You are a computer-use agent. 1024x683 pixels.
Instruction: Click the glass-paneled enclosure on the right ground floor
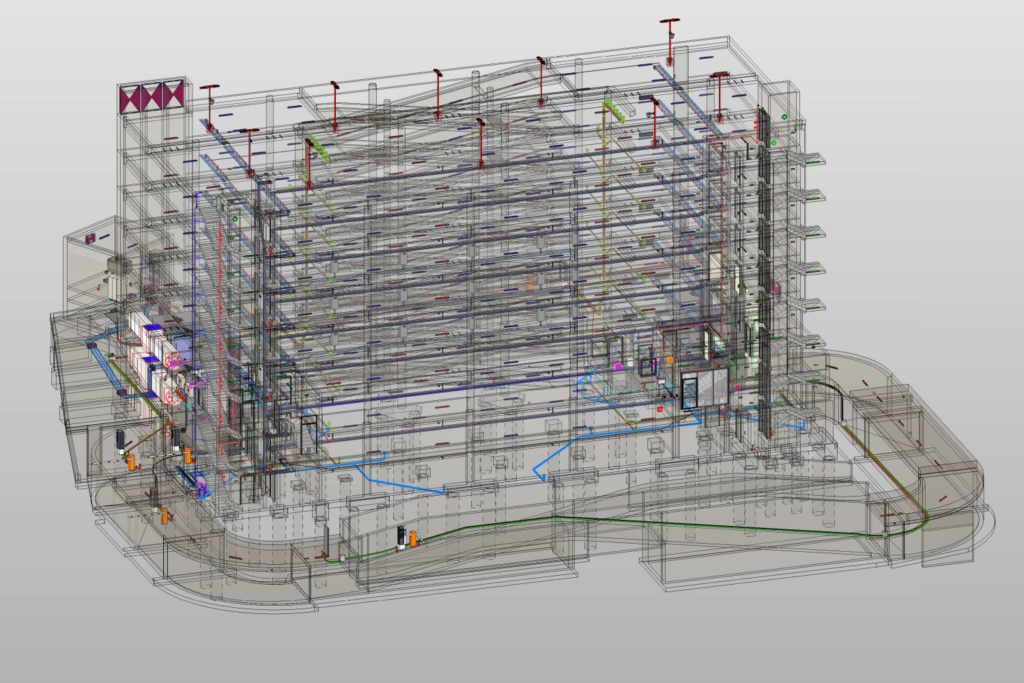coord(701,388)
